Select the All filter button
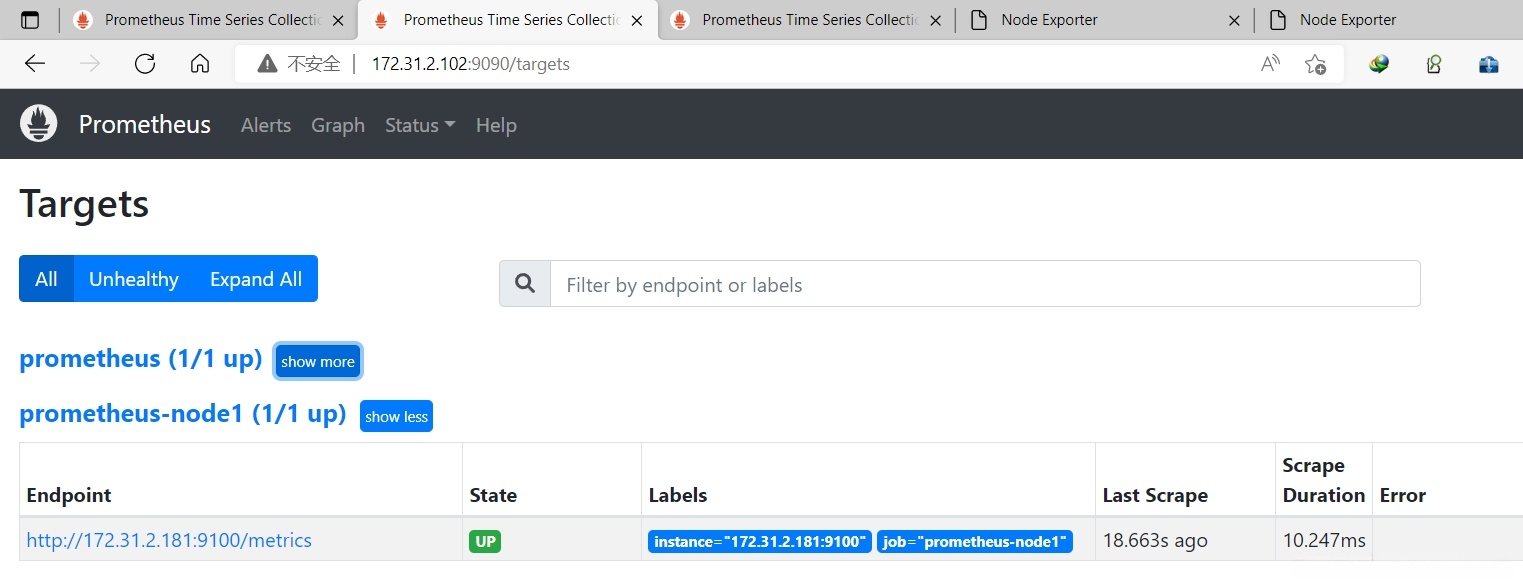1523x586 pixels. point(46,279)
